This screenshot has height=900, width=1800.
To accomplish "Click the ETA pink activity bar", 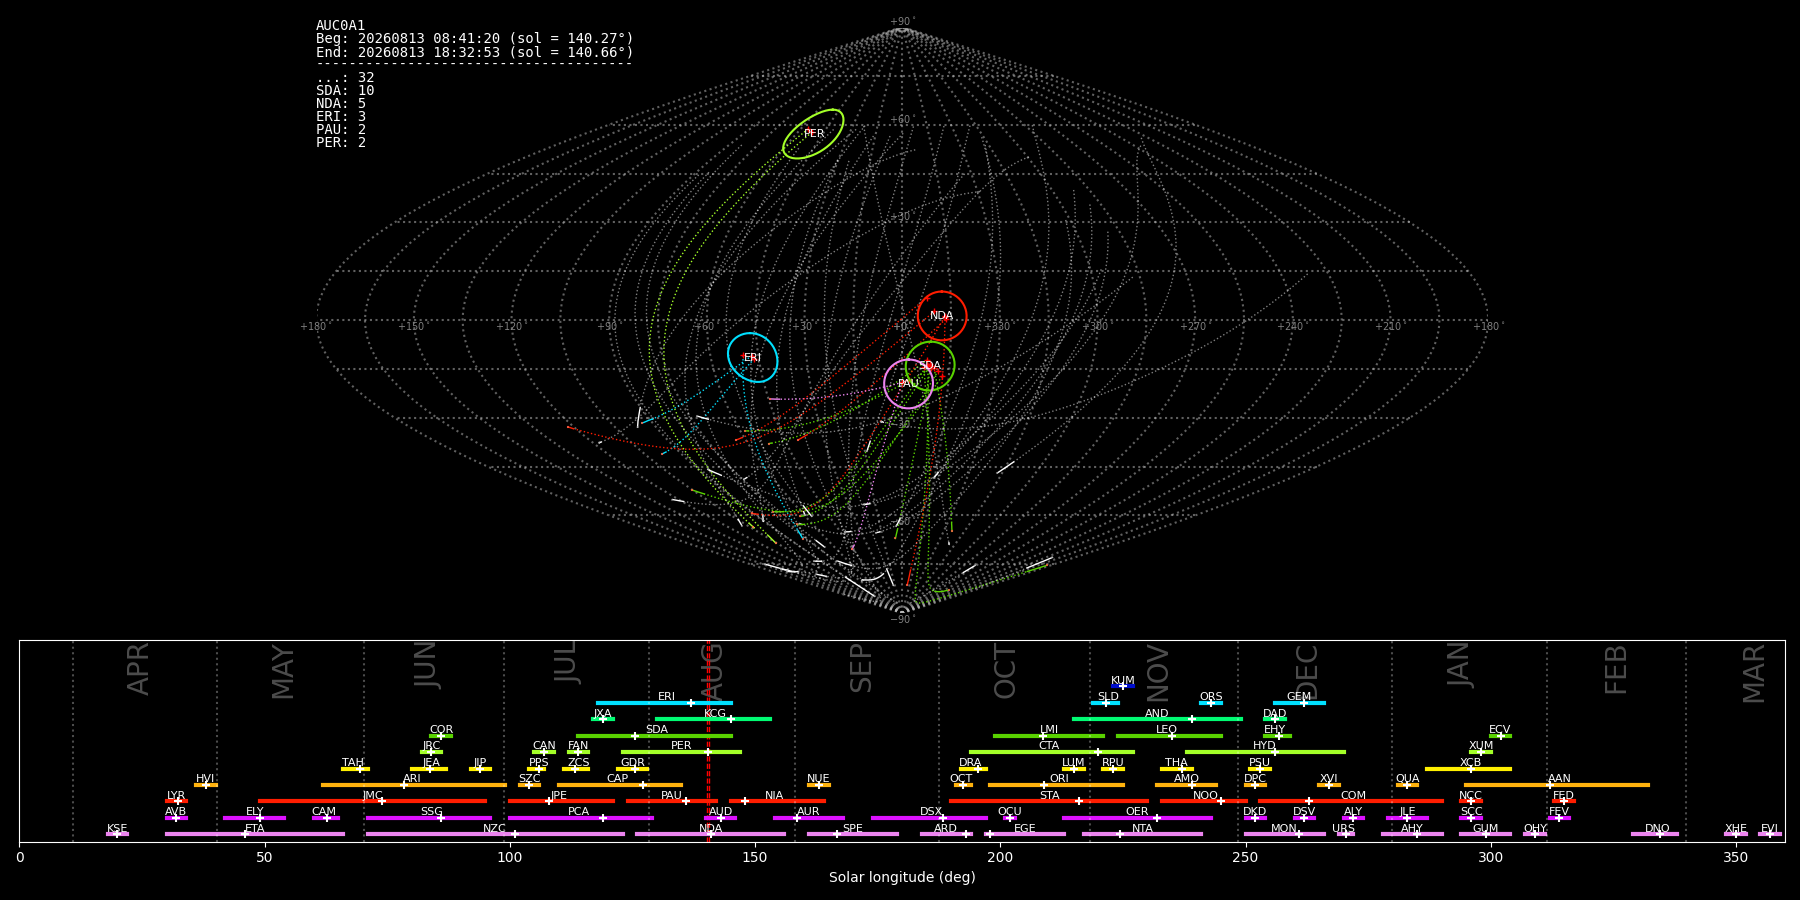I will [x=255, y=834].
